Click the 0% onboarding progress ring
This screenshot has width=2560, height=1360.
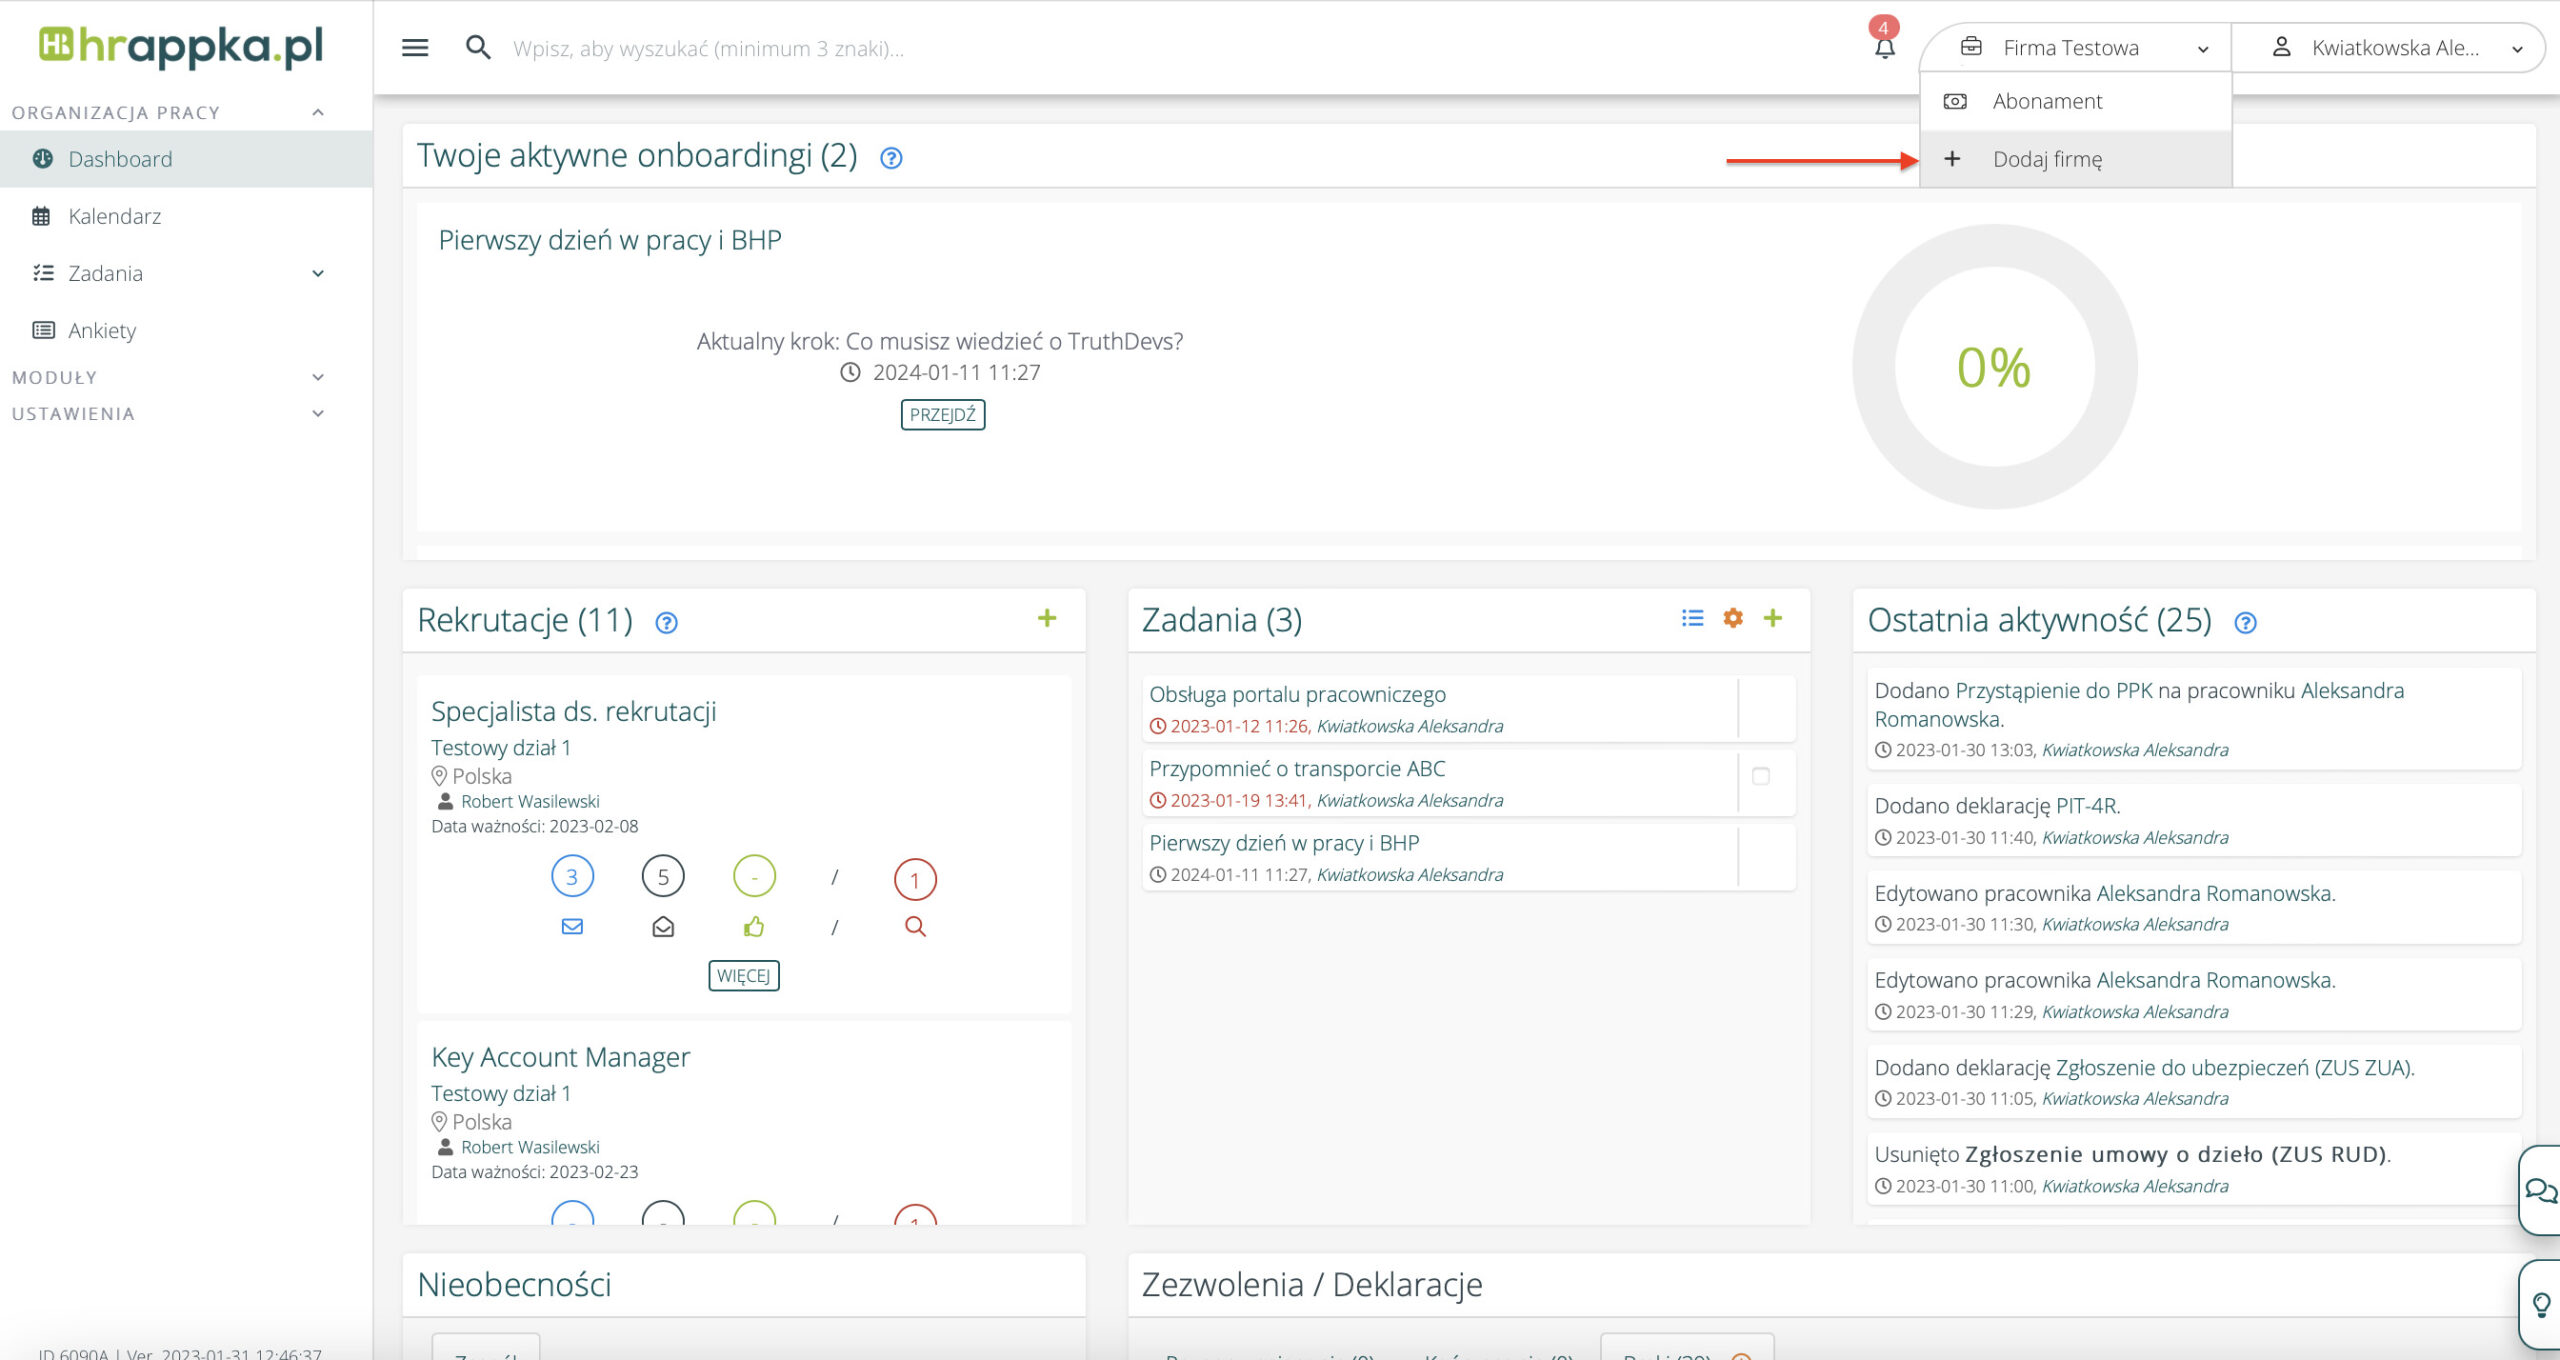(x=1994, y=367)
